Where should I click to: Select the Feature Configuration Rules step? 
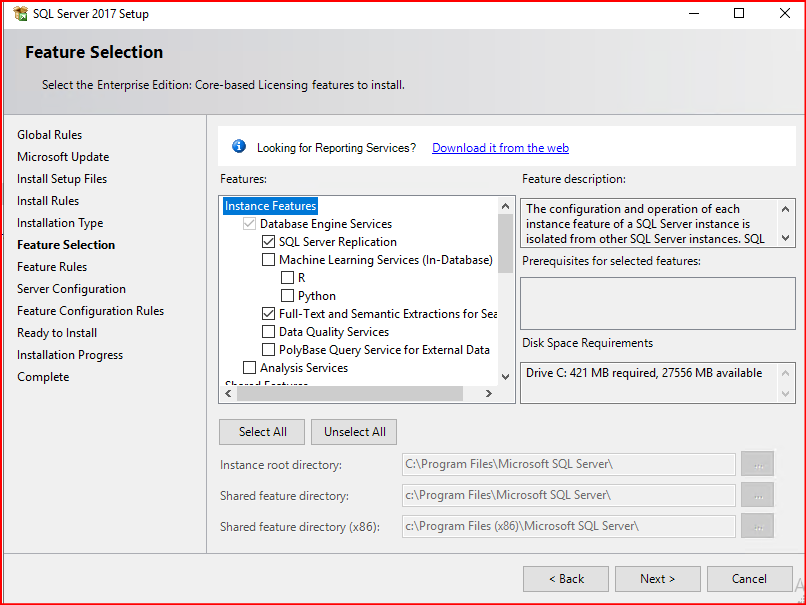tap(90, 311)
